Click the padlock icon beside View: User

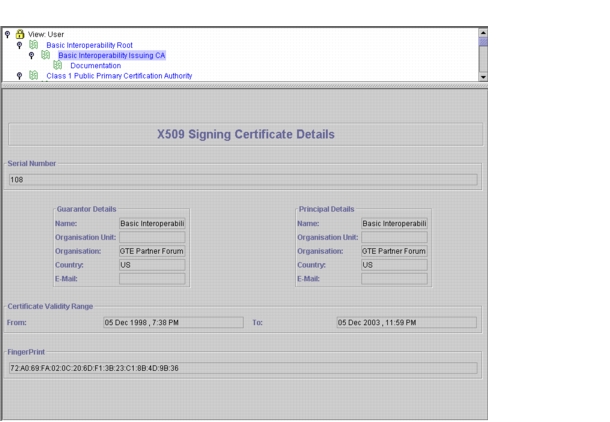(x=20, y=34)
